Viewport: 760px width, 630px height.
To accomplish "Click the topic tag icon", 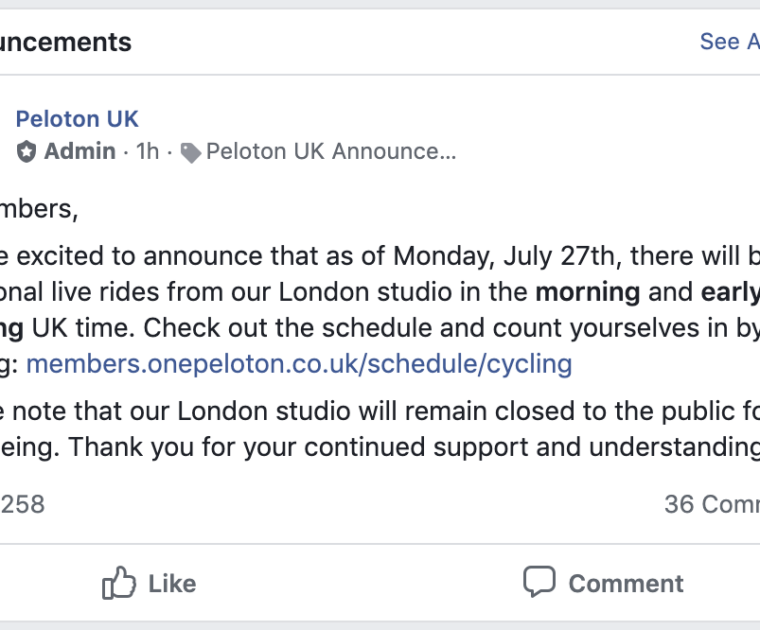I will [x=190, y=152].
